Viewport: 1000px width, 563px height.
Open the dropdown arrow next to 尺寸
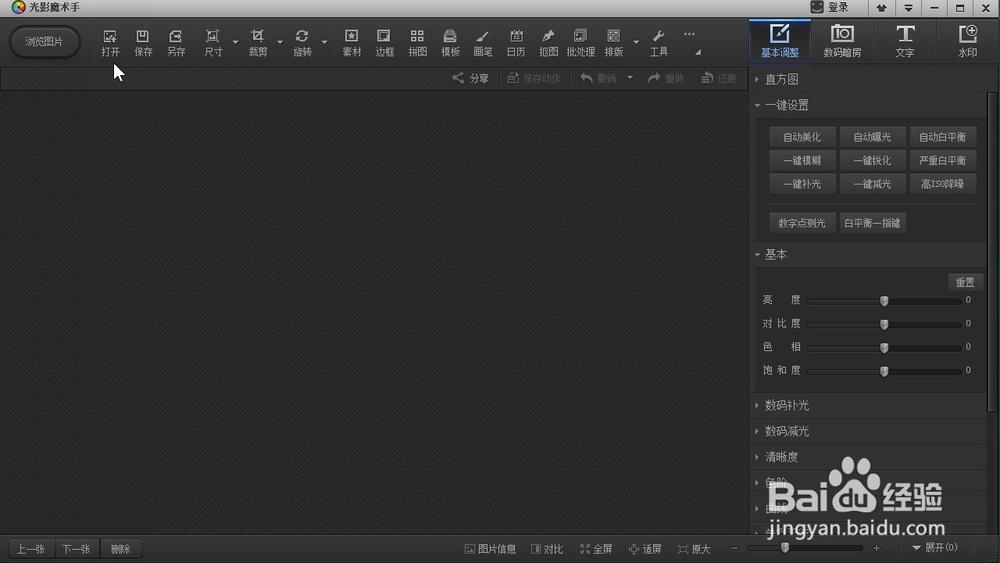click(235, 42)
